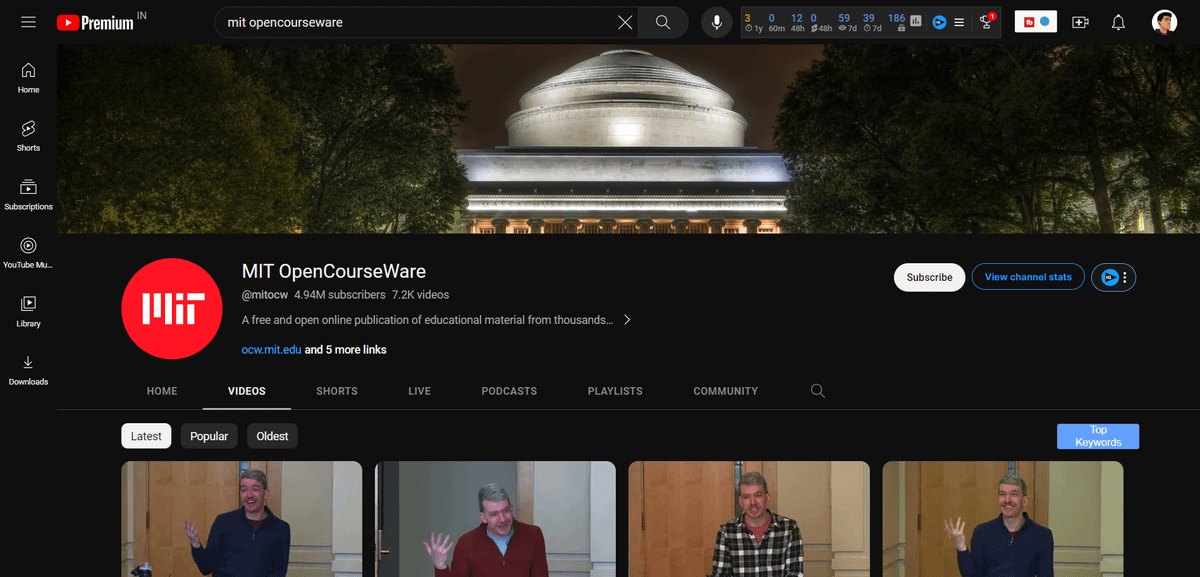Open the ocw.mit.edu link
Screen dimensions: 1200x577
pos(271,350)
